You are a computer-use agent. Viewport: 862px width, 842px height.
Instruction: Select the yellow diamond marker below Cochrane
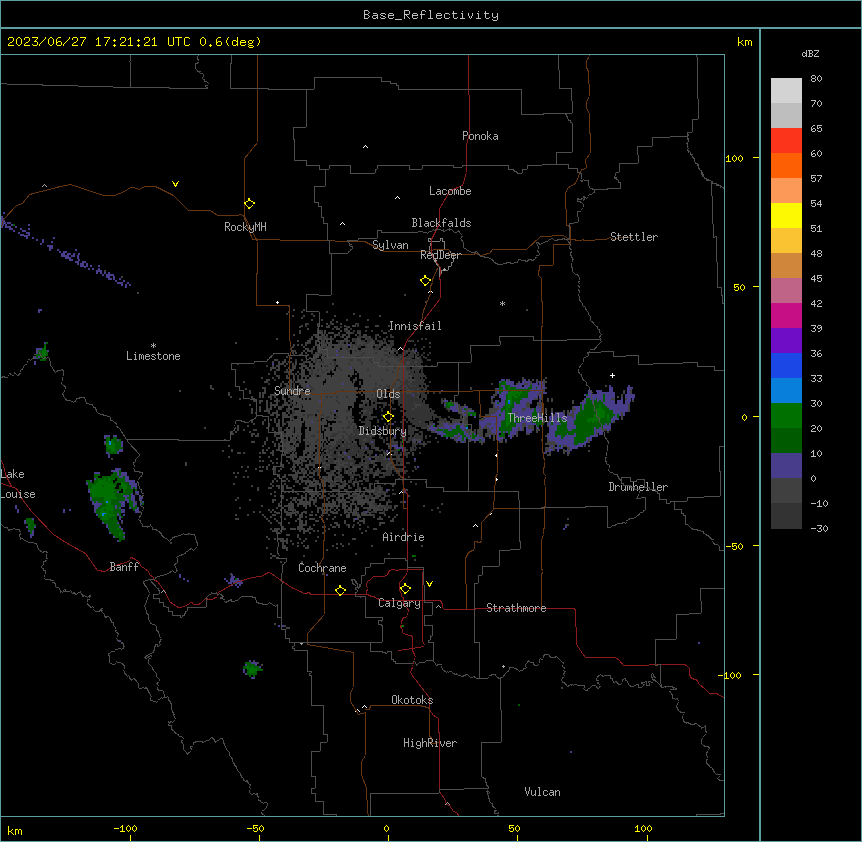click(340, 590)
